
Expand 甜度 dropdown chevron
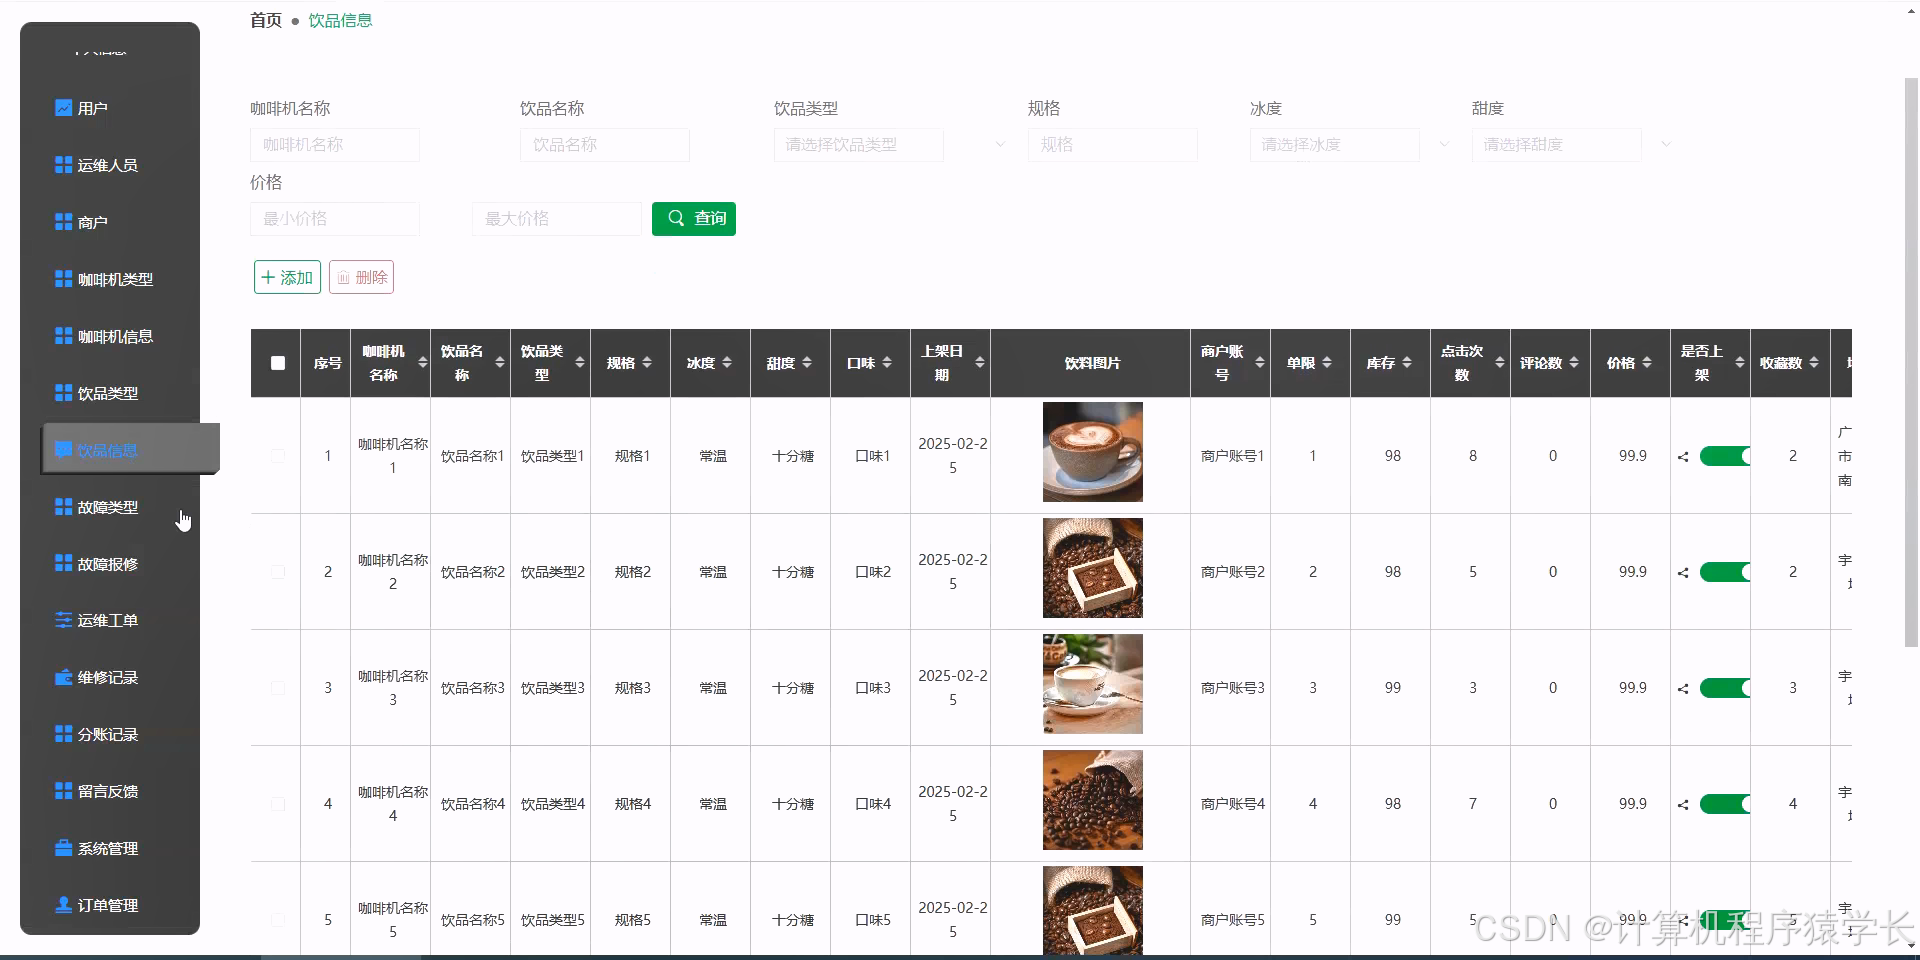point(1666,145)
